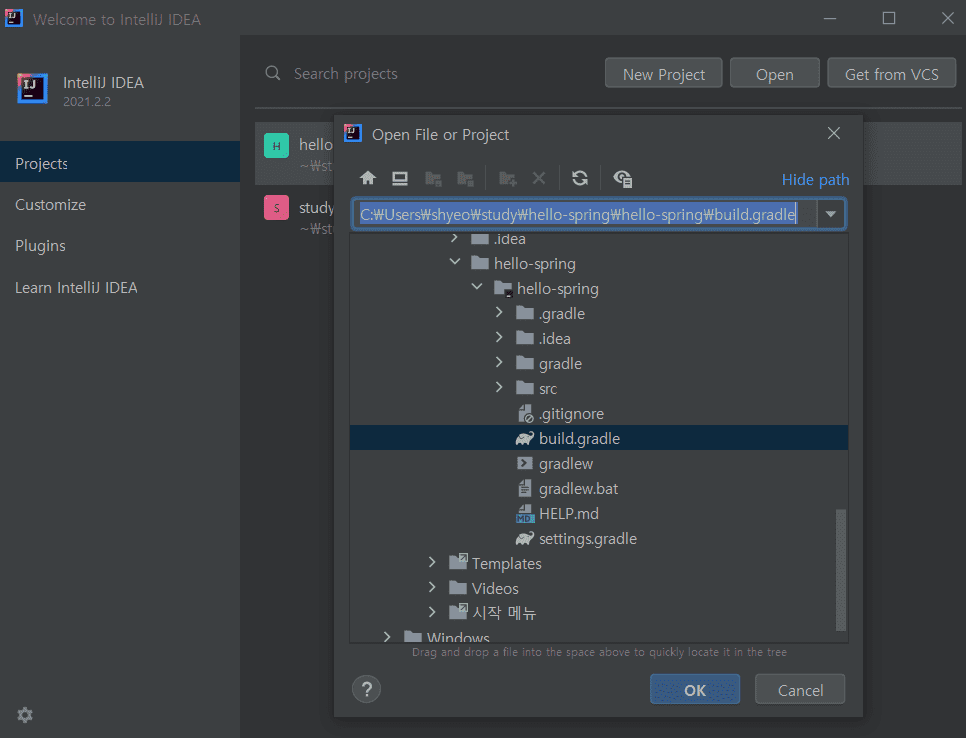Select the .gradle folder icon
The height and width of the screenshot is (738, 966).
coord(525,313)
